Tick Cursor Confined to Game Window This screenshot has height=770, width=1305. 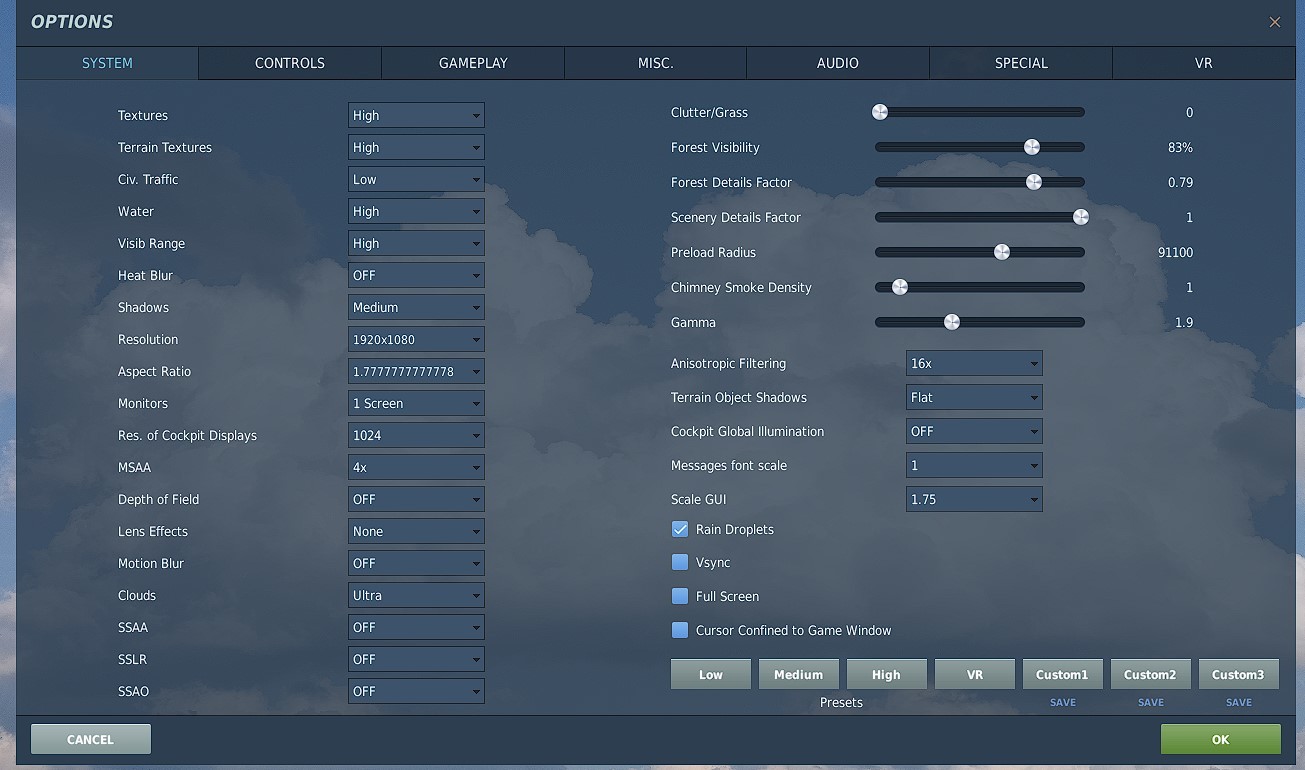tap(680, 630)
